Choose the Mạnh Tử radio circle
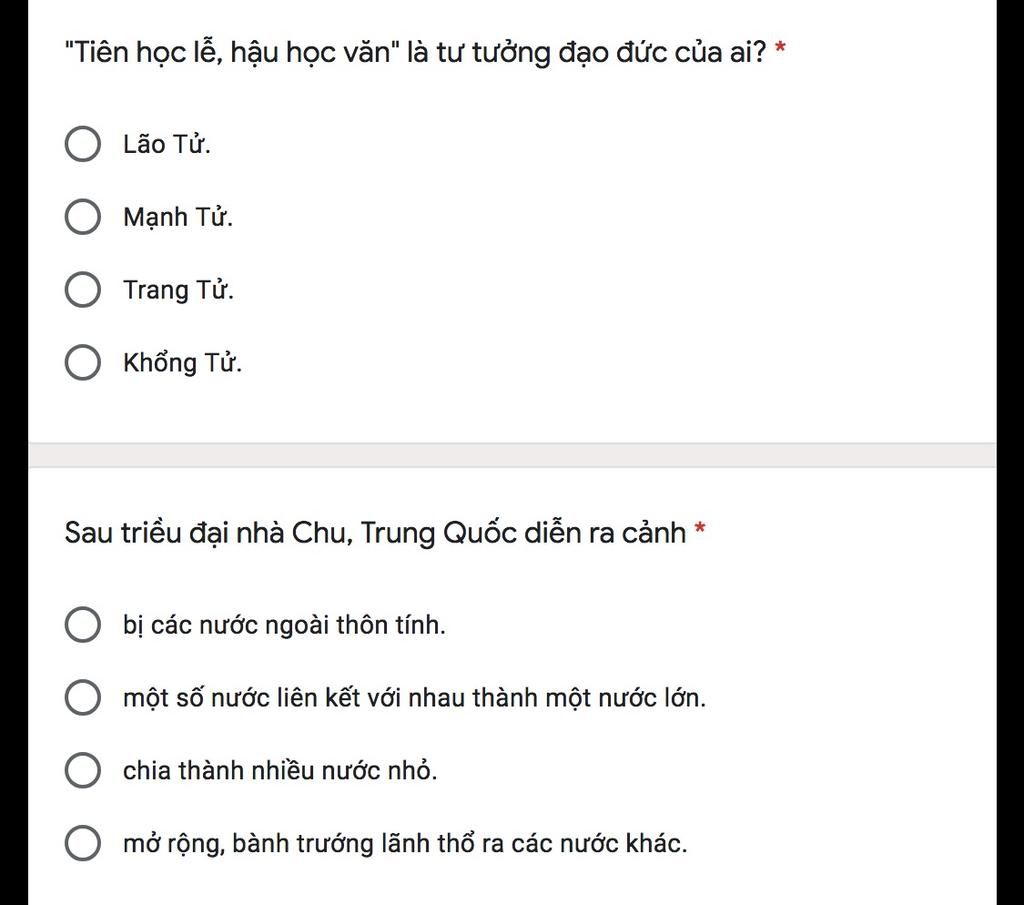Viewport: 1024px width, 905px height. click(x=83, y=217)
